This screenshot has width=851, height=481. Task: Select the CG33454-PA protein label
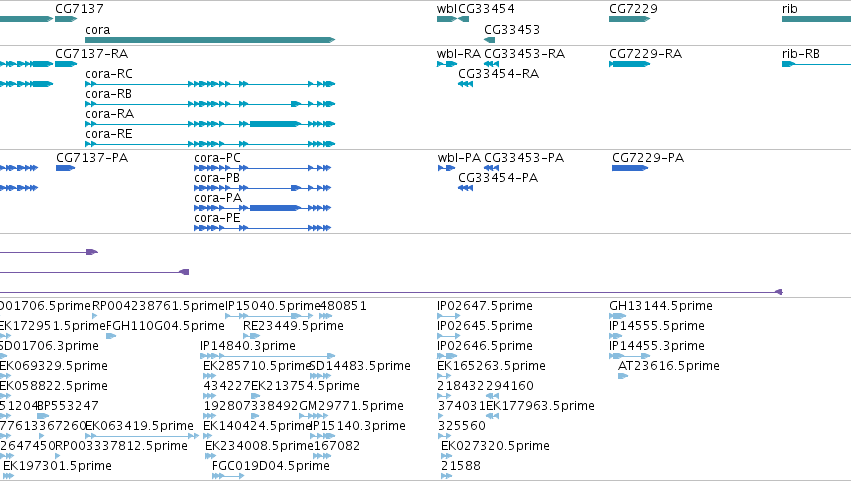498,178
